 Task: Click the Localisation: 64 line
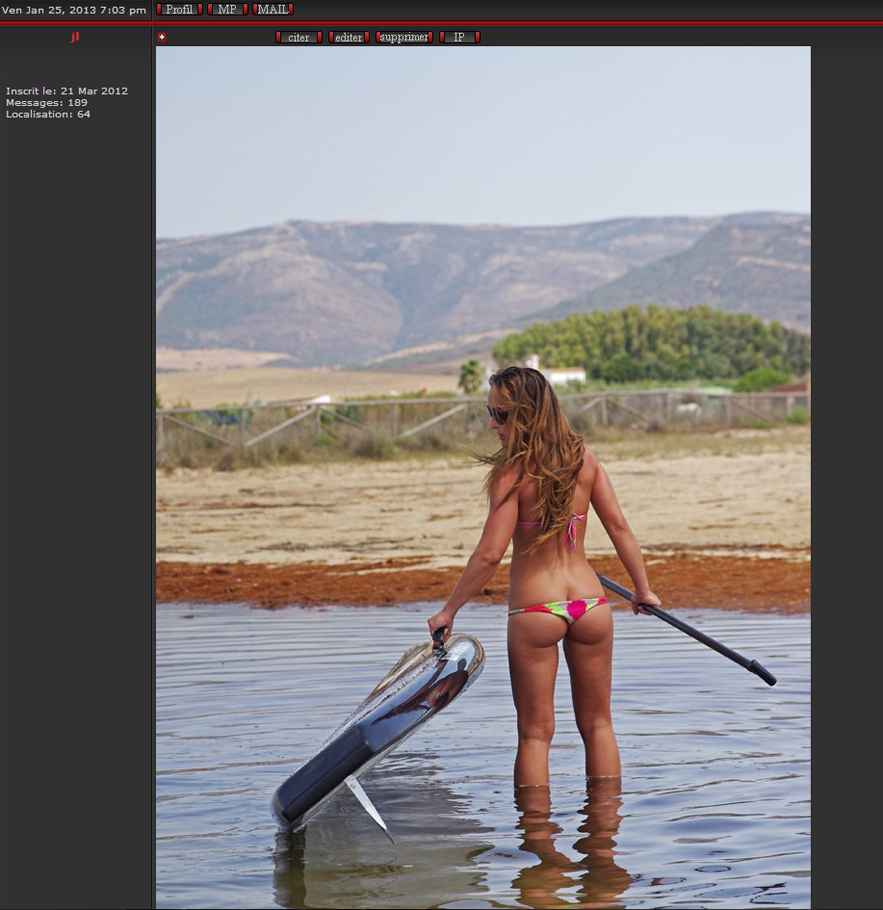coord(48,114)
